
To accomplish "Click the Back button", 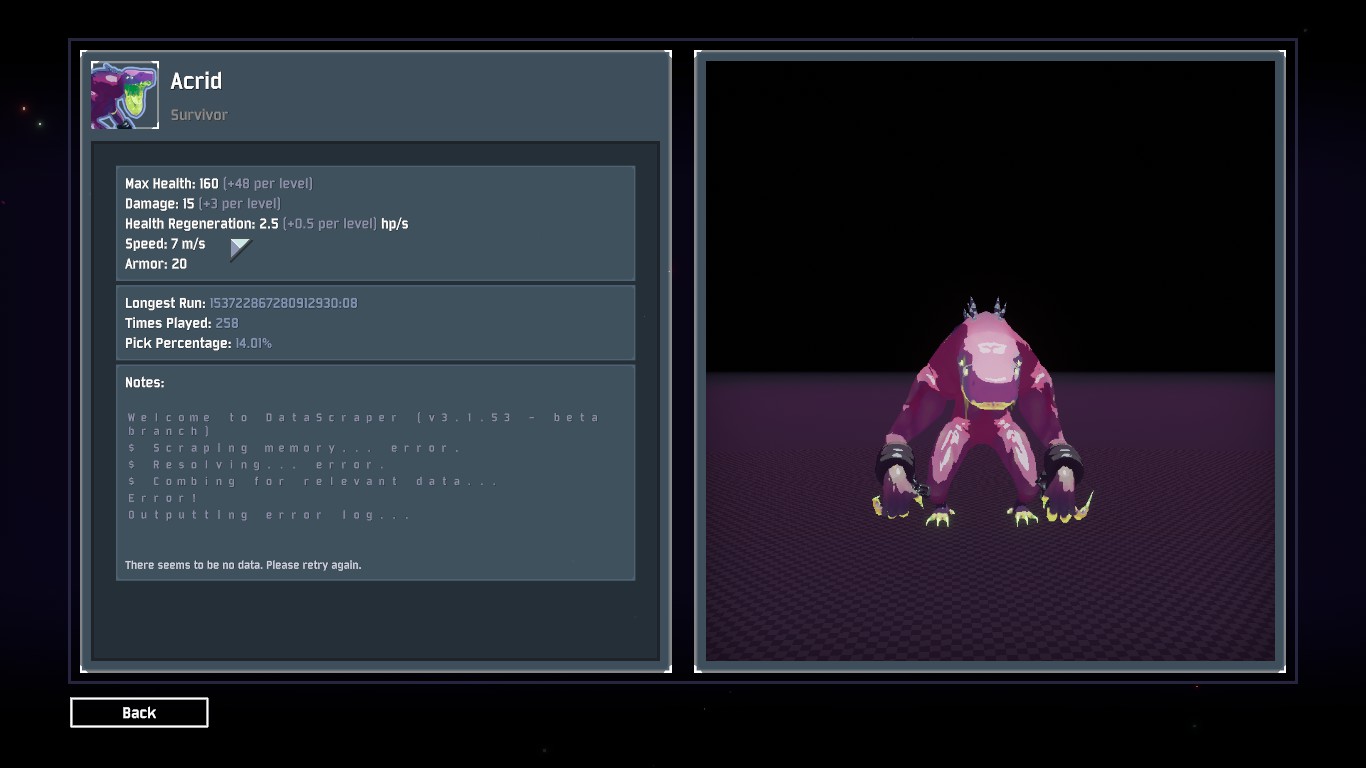I will pyautogui.click(x=139, y=713).
